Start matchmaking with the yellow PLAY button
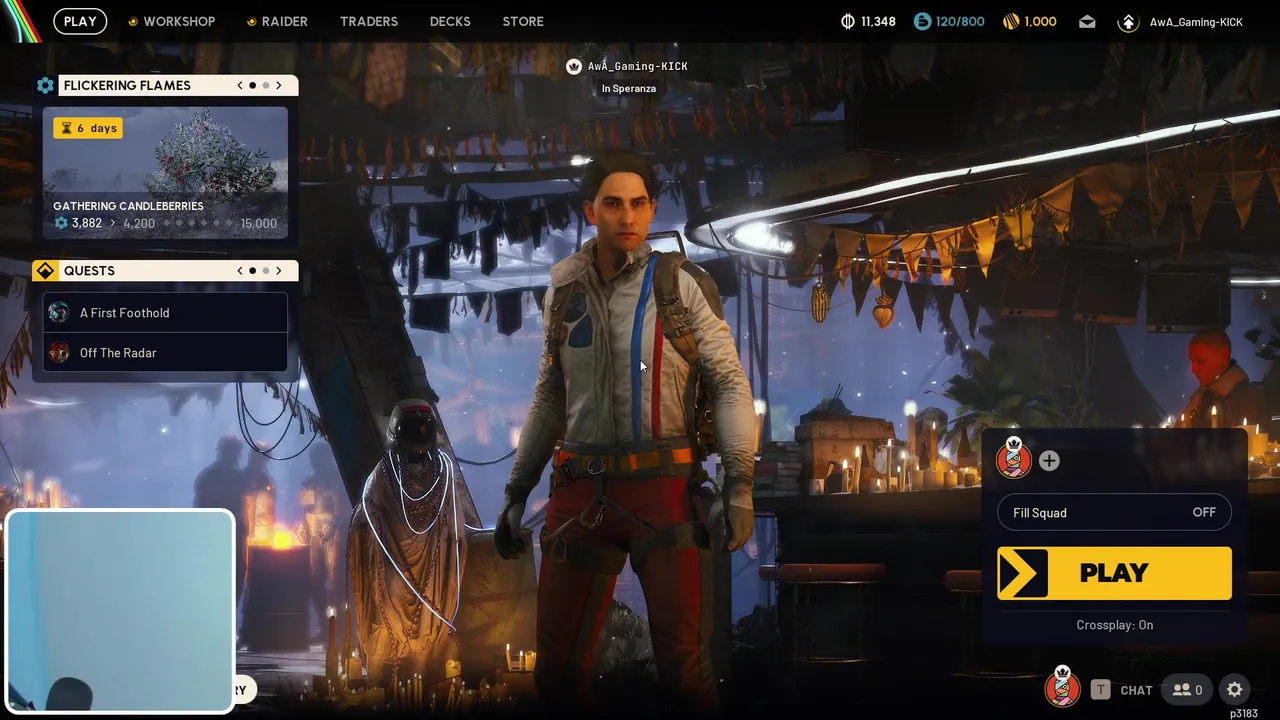Screen dimensions: 1280x720 coord(1114,573)
